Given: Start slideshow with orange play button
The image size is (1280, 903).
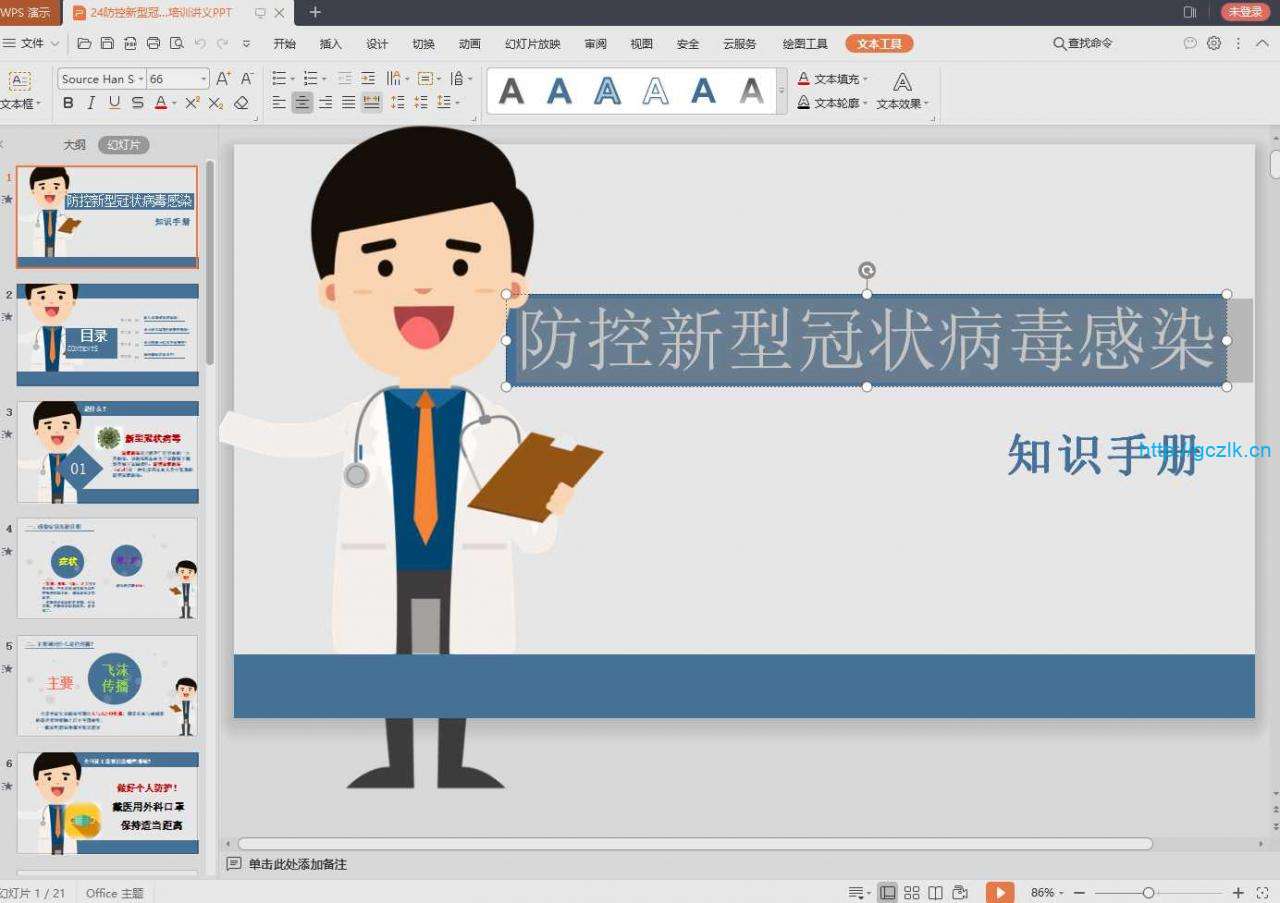Looking at the screenshot, I should coord(999,892).
